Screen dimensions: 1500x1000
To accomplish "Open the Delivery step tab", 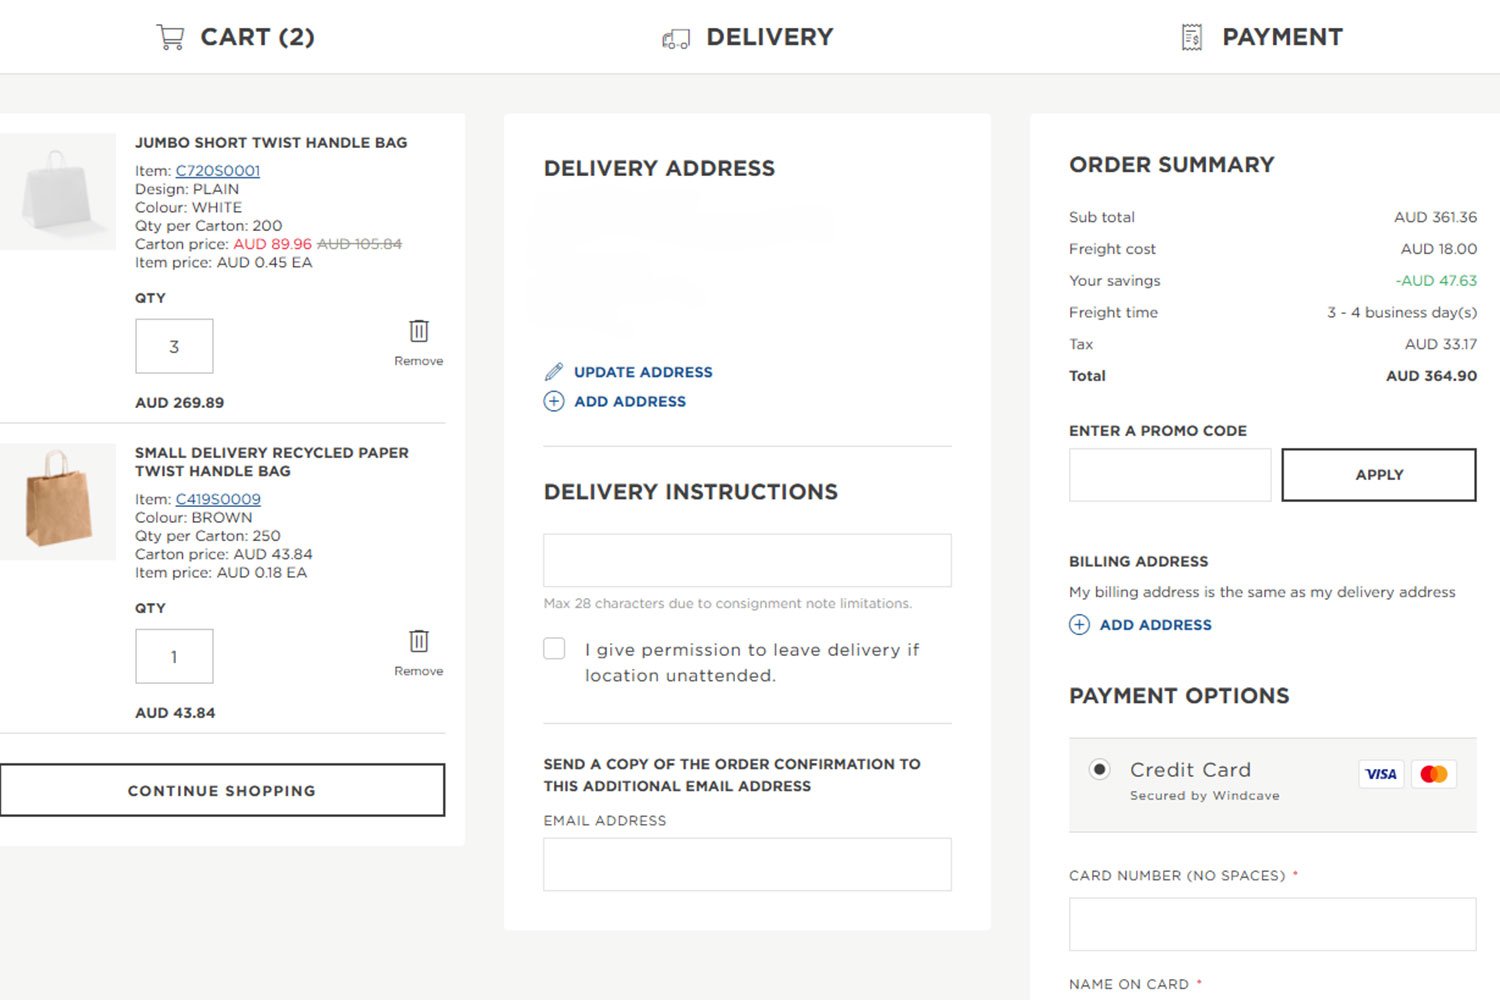I will click(x=769, y=37).
